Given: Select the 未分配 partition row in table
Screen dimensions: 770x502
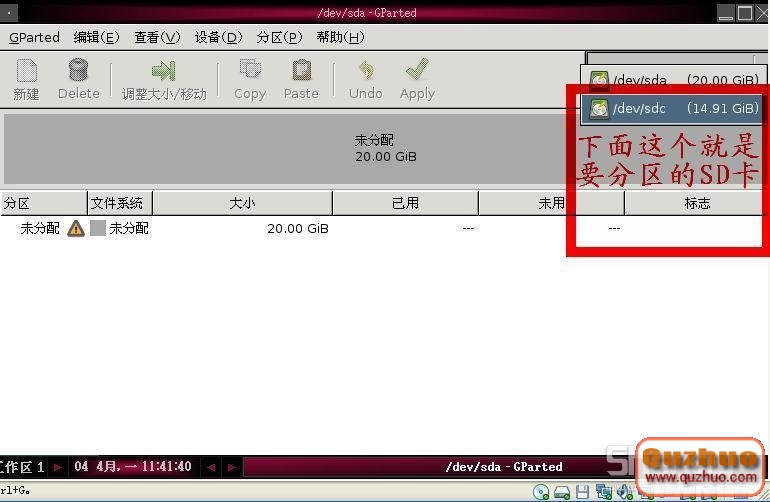Looking at the screenshot, I should pos(383,228).
